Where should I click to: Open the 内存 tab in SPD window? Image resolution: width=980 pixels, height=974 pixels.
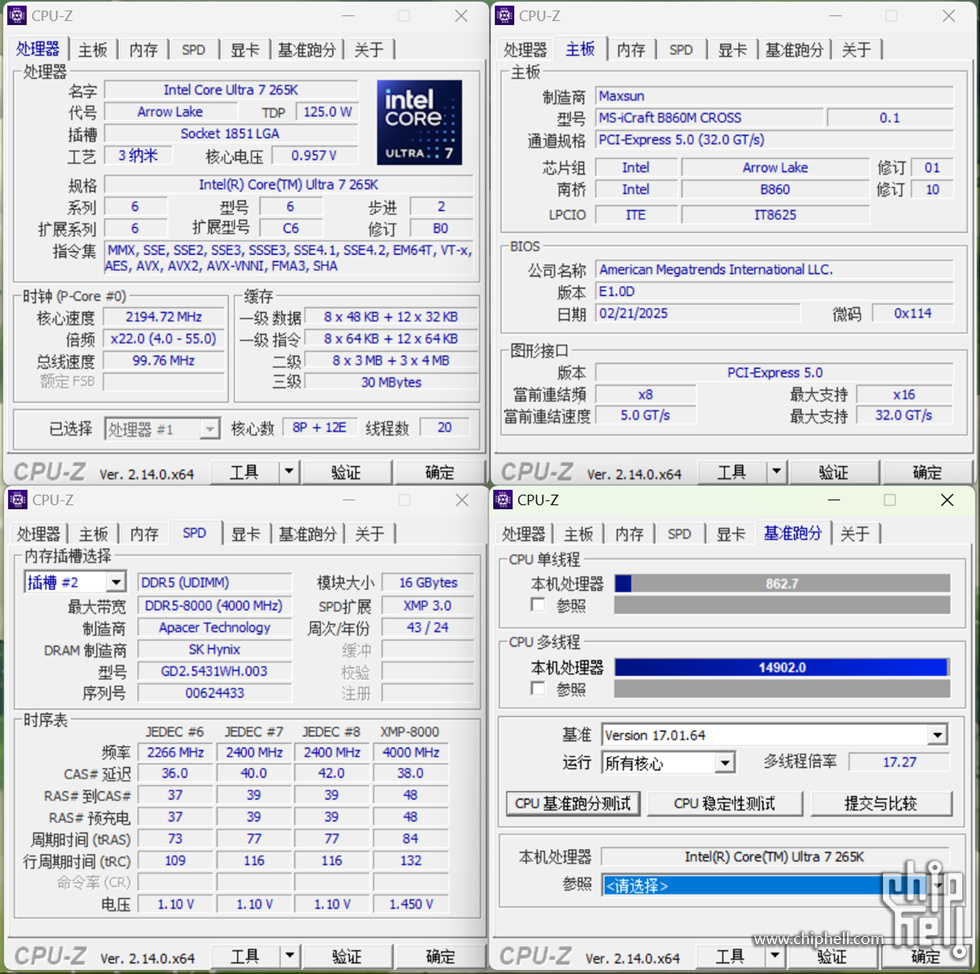point(144,535)
